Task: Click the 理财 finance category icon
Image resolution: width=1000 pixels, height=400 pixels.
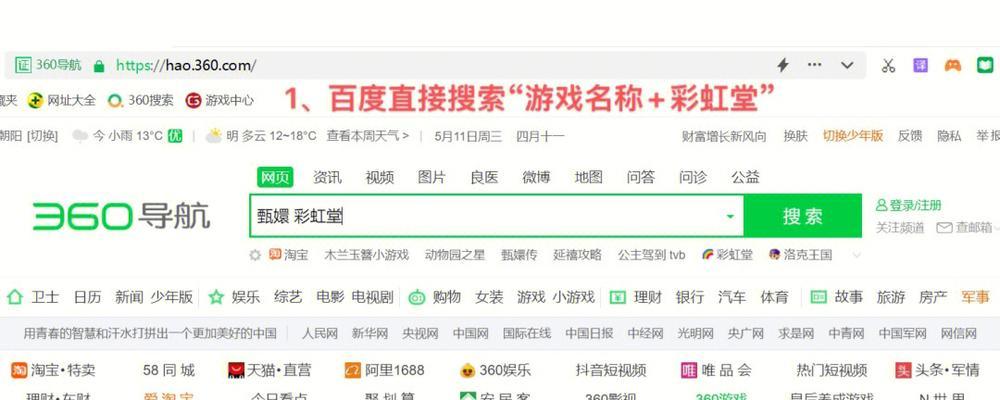Action: click(618, 297)
